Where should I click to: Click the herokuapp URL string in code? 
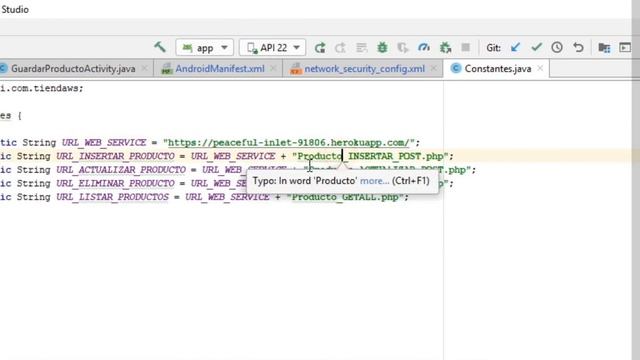(289, 143)
